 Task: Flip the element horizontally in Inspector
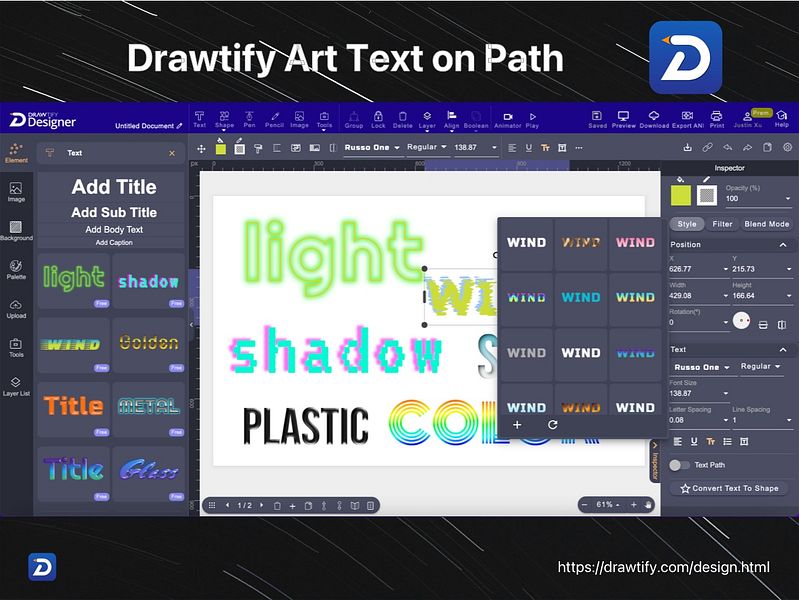[782, 324]
